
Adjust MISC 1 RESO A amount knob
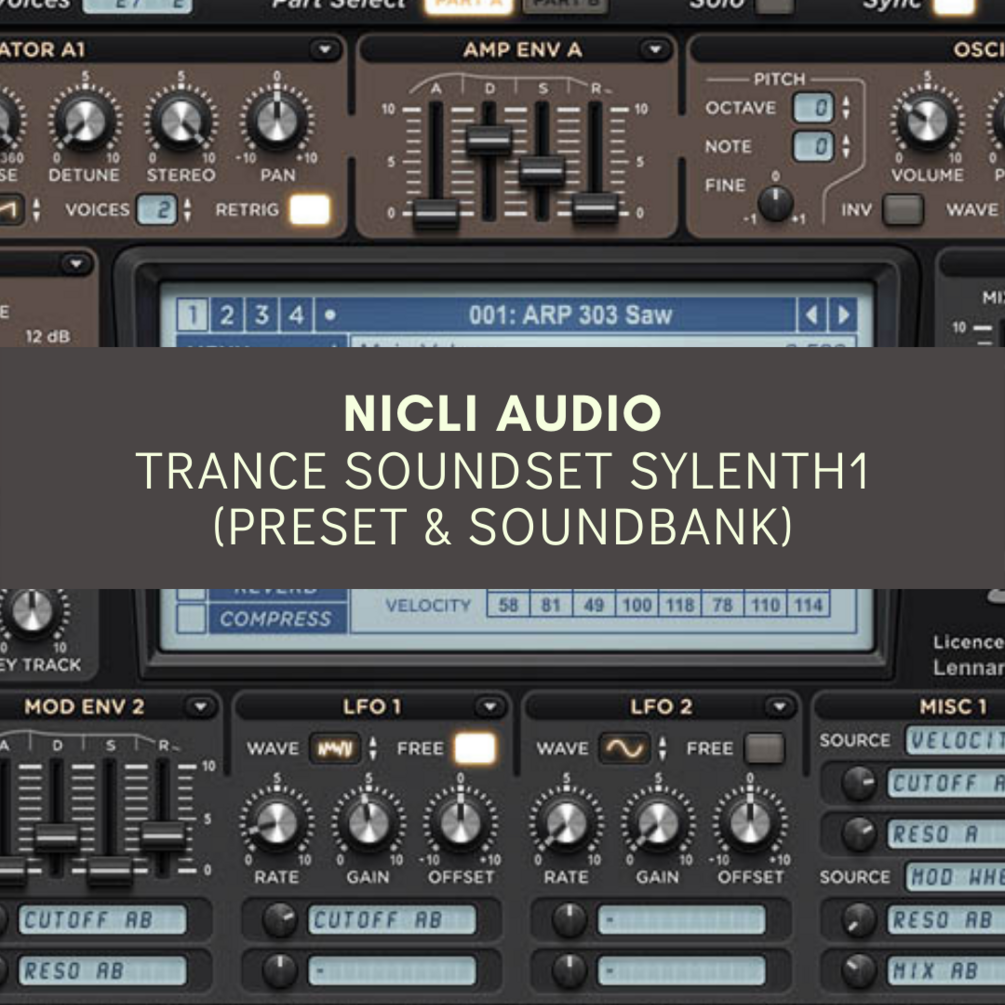pos(859,834)
